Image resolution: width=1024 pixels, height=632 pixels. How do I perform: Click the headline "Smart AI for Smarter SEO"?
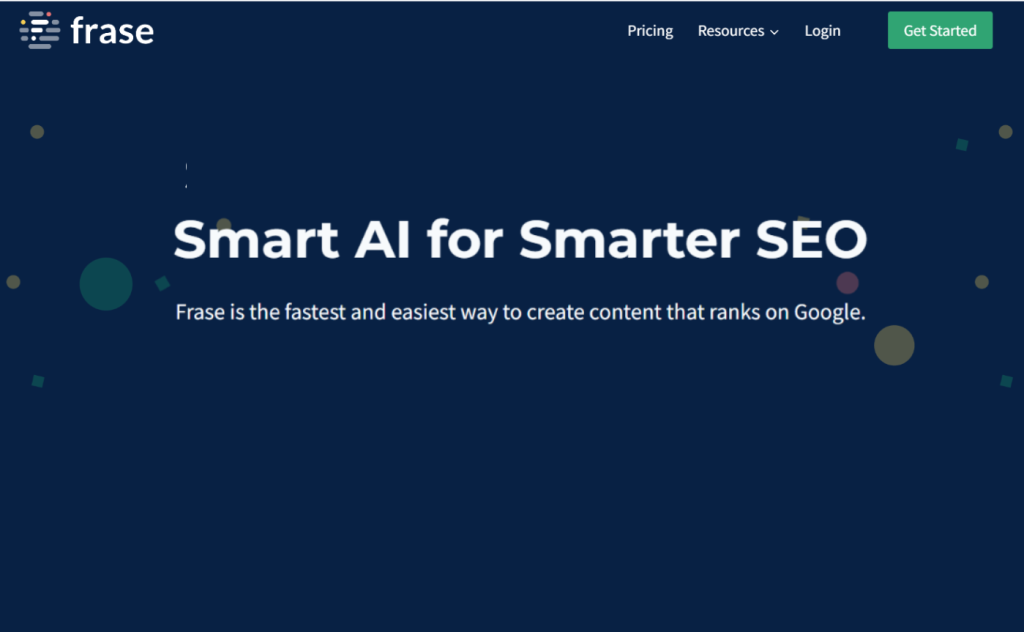[520, 239]
